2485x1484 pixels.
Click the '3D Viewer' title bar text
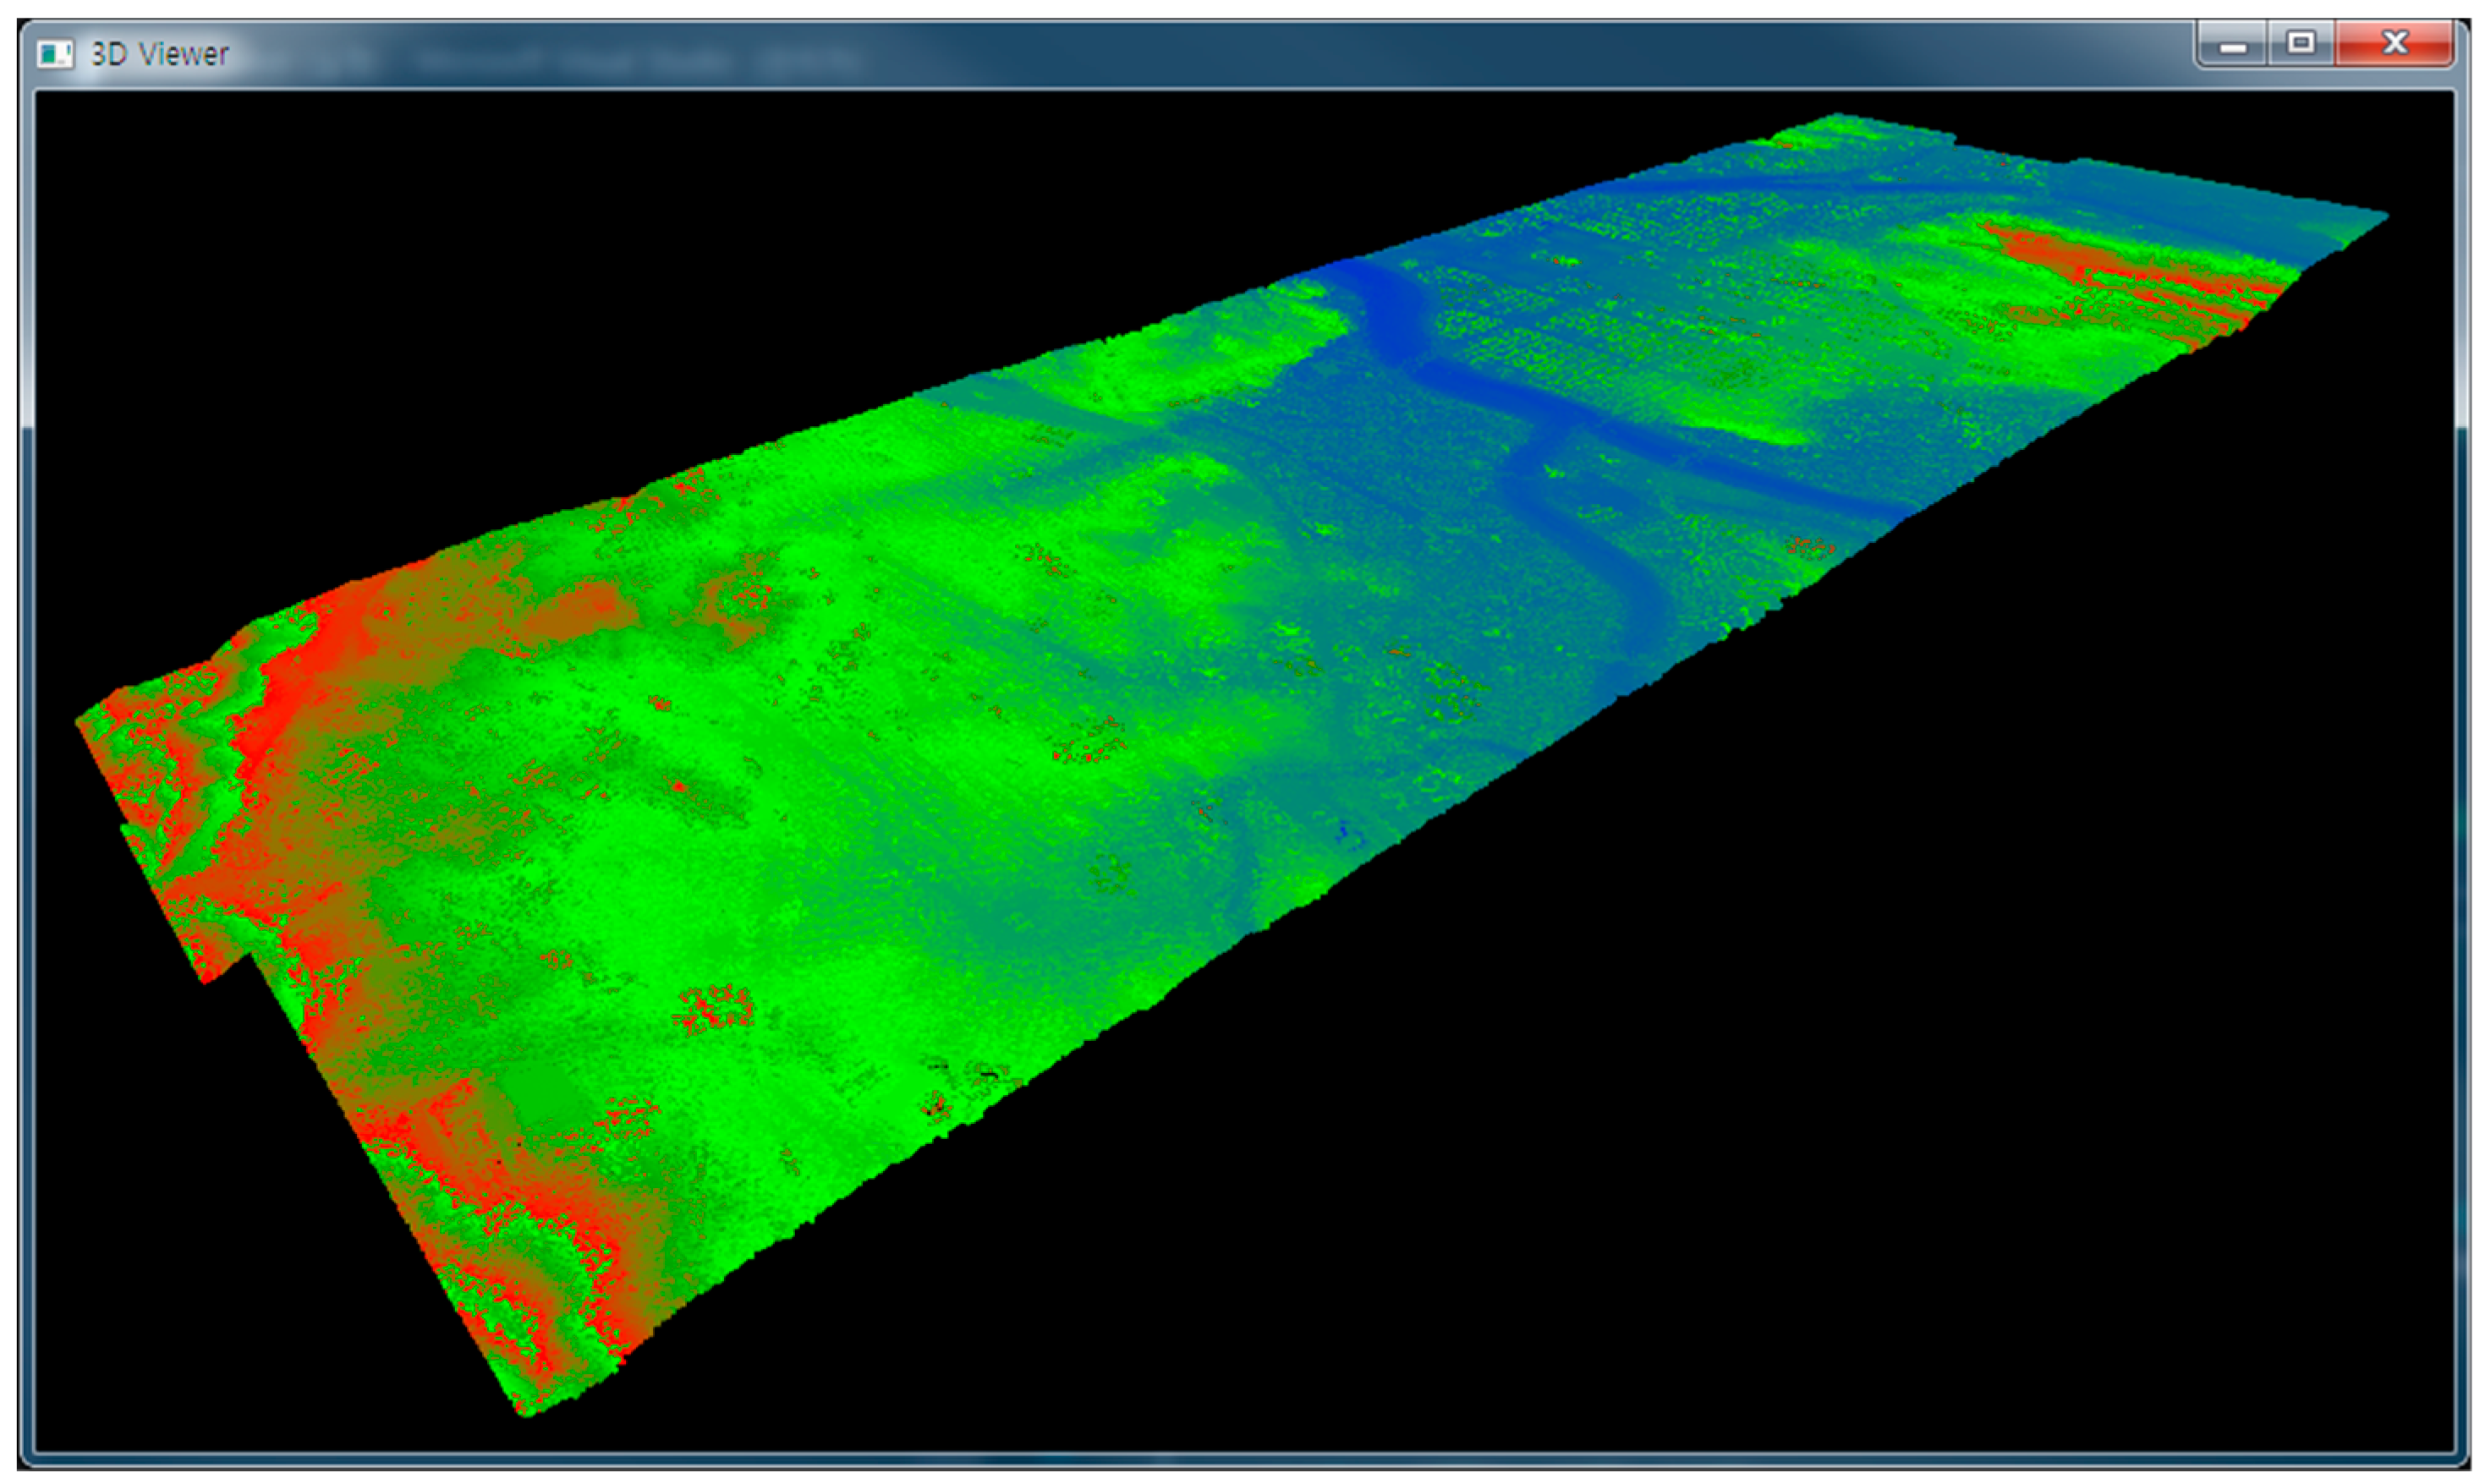click(x=160, y=54)
